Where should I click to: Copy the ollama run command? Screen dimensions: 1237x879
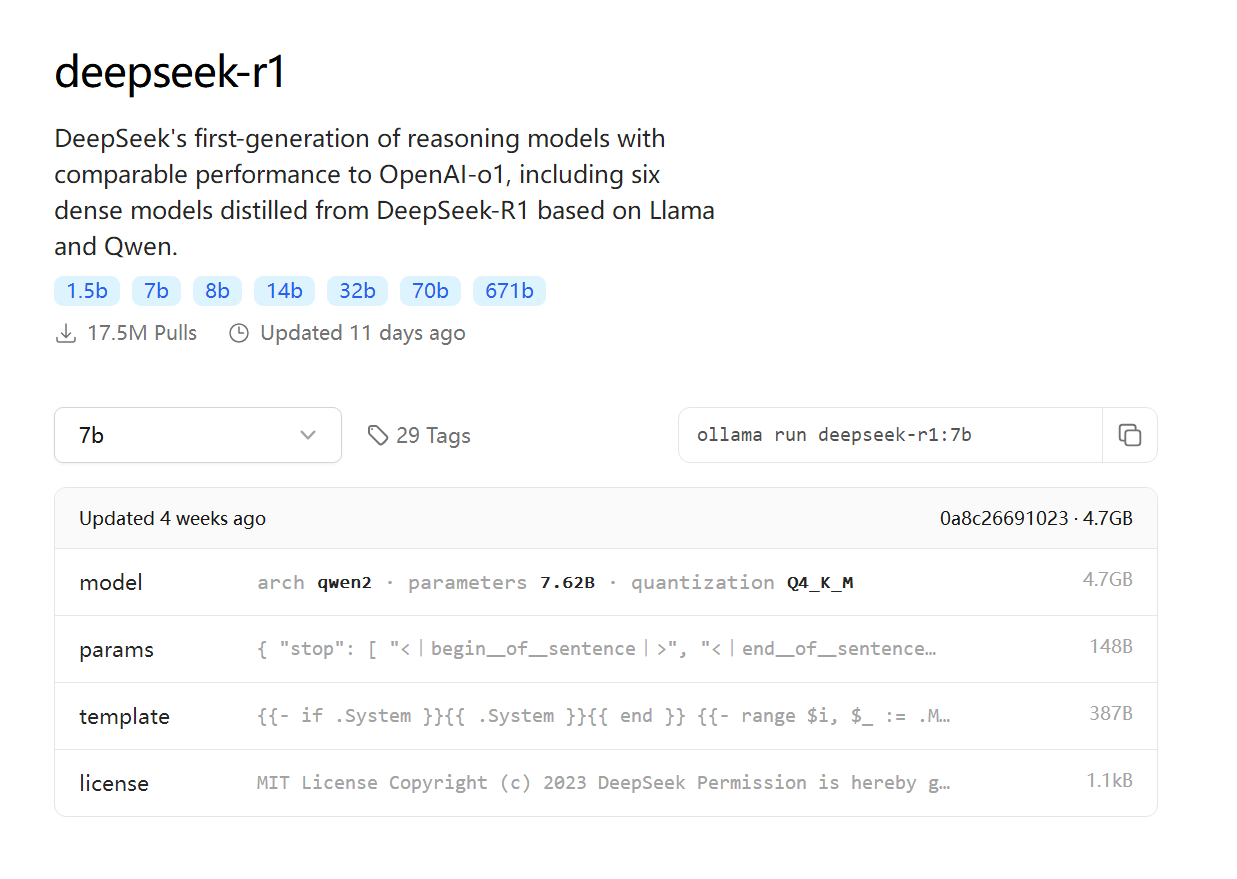1130,435
